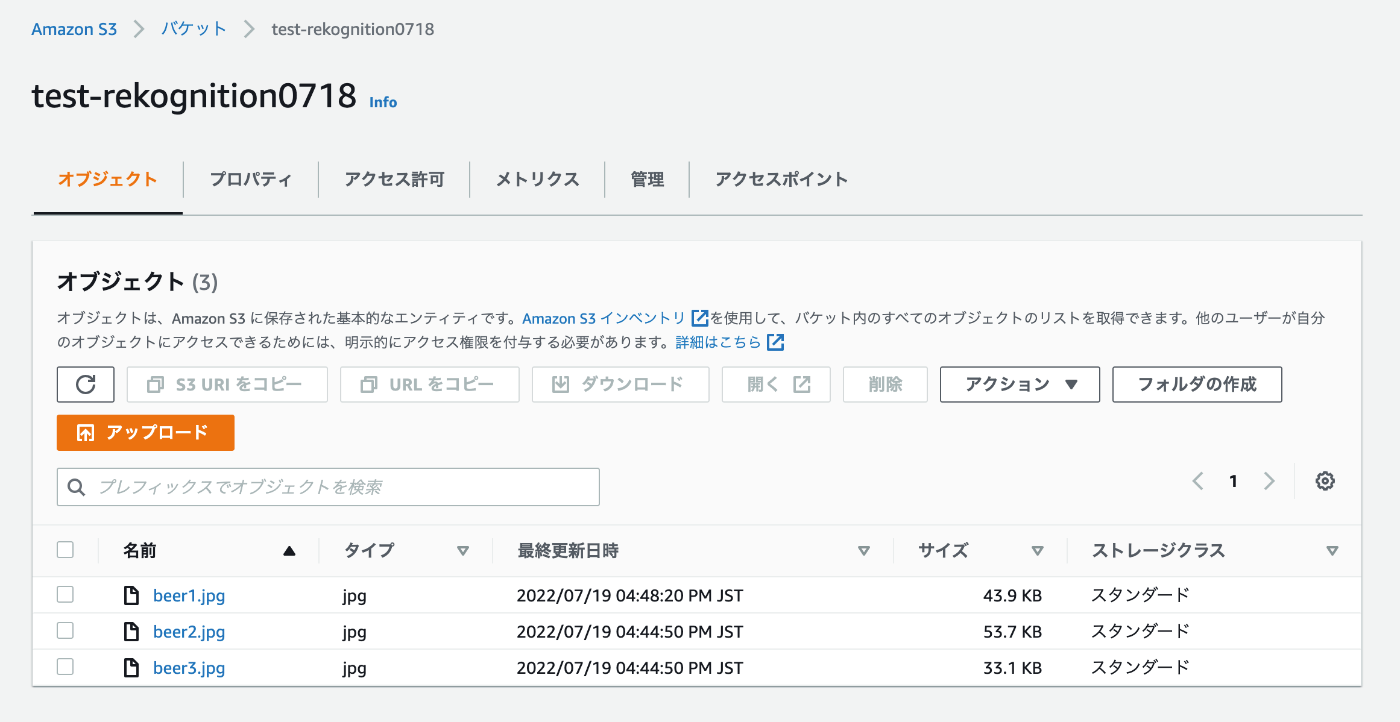The height and width of the screenshot is (722, 1400).
Task: Open the アクション dropdown menu
Action: (1020, 385)
